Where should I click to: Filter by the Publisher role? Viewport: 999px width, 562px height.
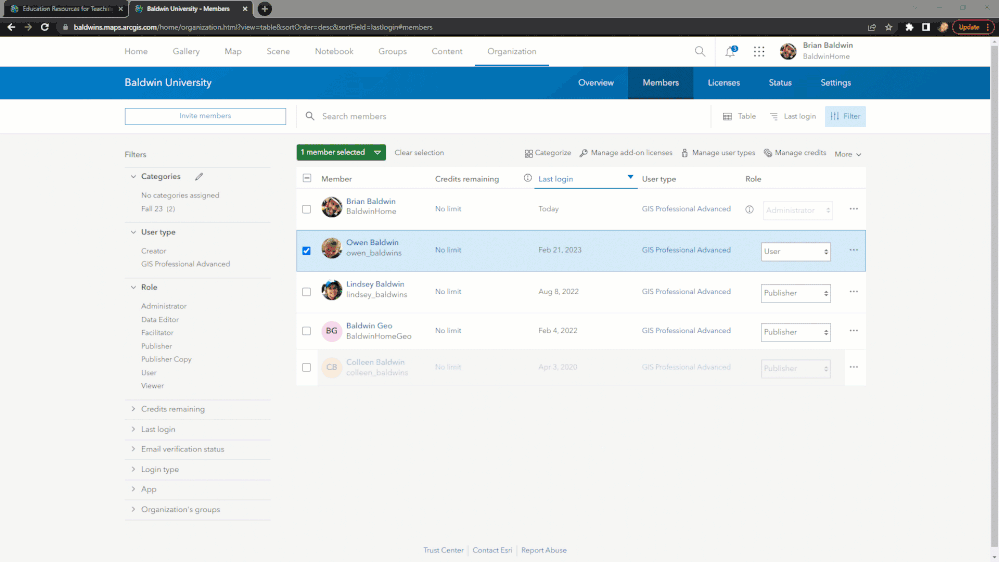[x=157, y=346]
